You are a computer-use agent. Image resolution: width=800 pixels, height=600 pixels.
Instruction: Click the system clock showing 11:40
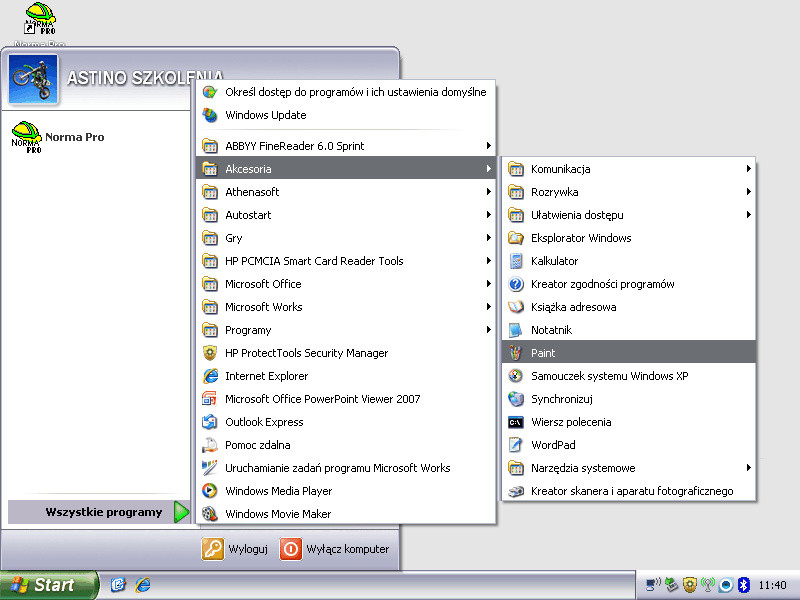point(772,585)
